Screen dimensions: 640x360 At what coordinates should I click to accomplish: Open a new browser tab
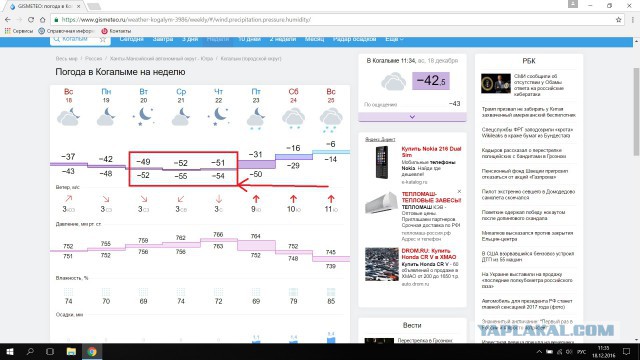click(x=94, y=6)
